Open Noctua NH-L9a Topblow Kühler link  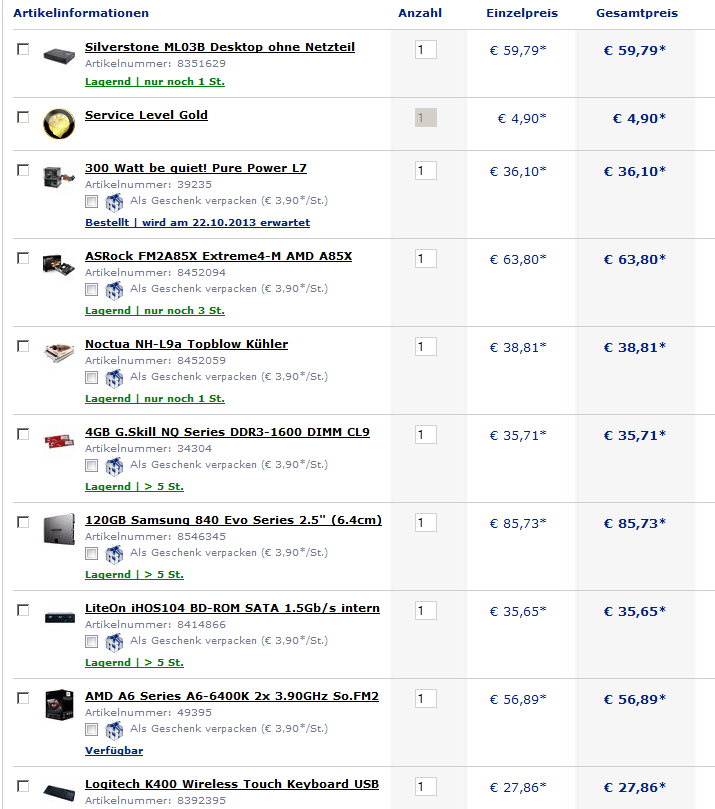(x=187, y=344)
